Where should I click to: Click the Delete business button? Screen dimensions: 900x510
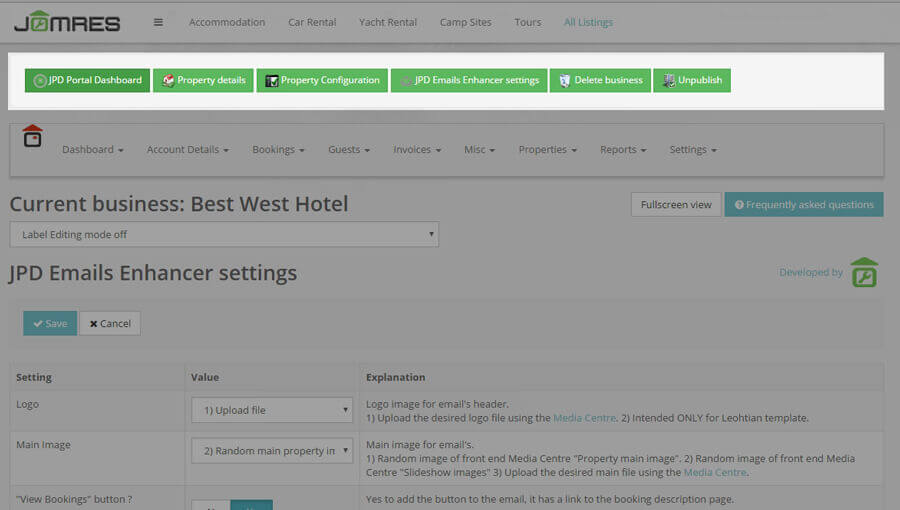pyautogui.click(x=600, y=80)
